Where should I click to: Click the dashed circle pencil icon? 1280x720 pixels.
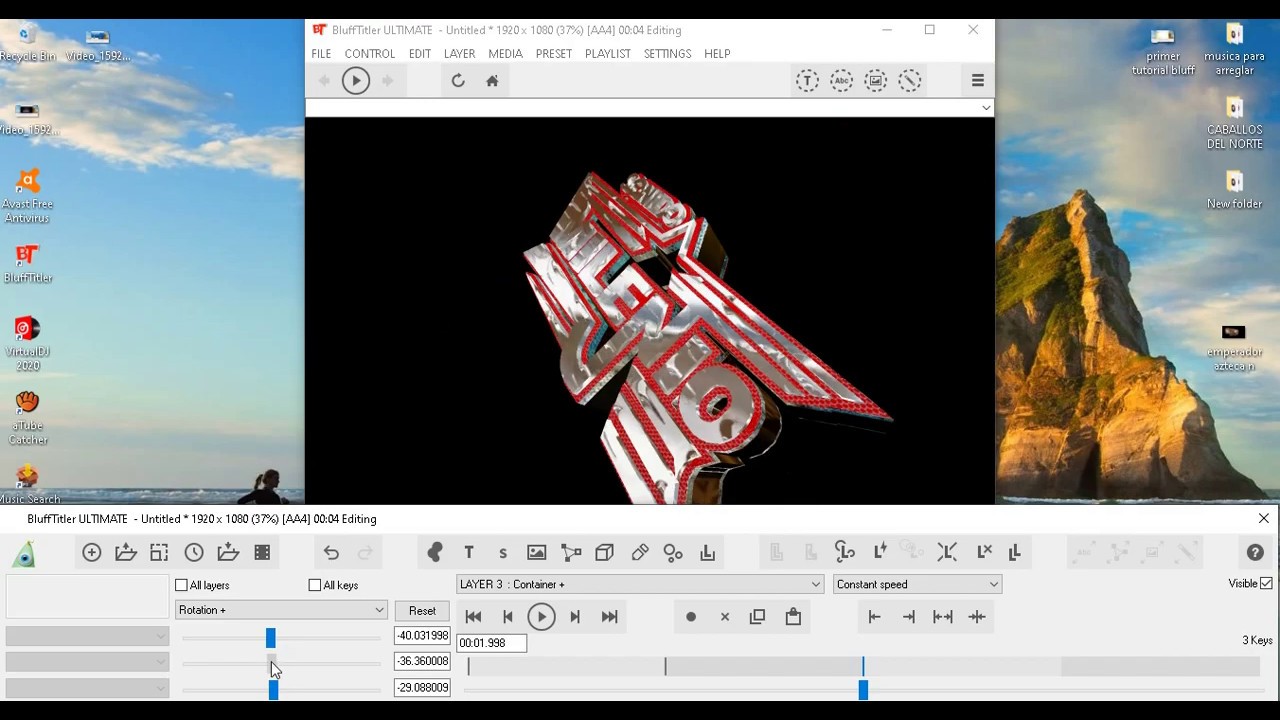(910, 81)
